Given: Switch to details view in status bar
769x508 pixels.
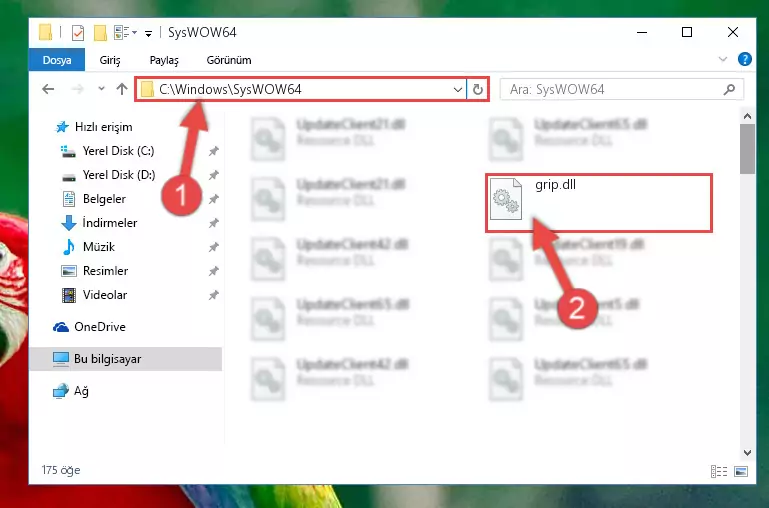Looking at the screenshot, I should click(718, 471).
